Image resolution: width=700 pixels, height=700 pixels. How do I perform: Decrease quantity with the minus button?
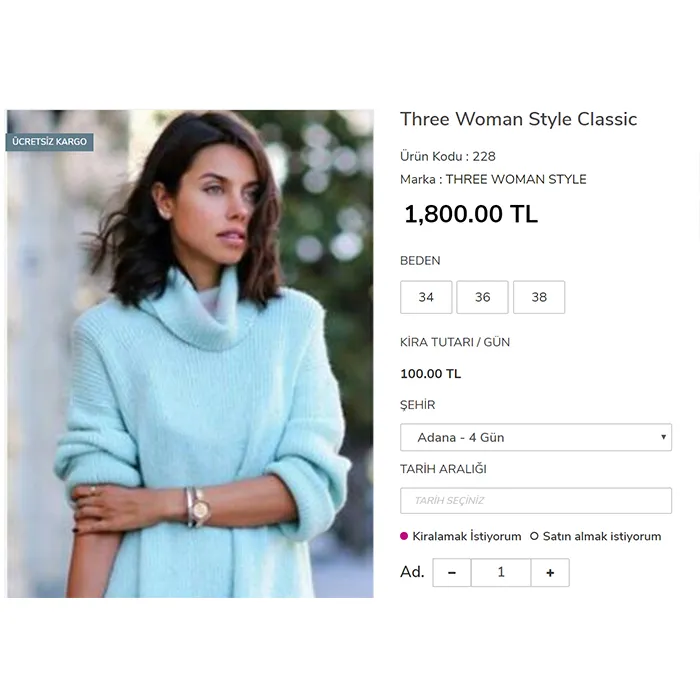tap(452, 572)
